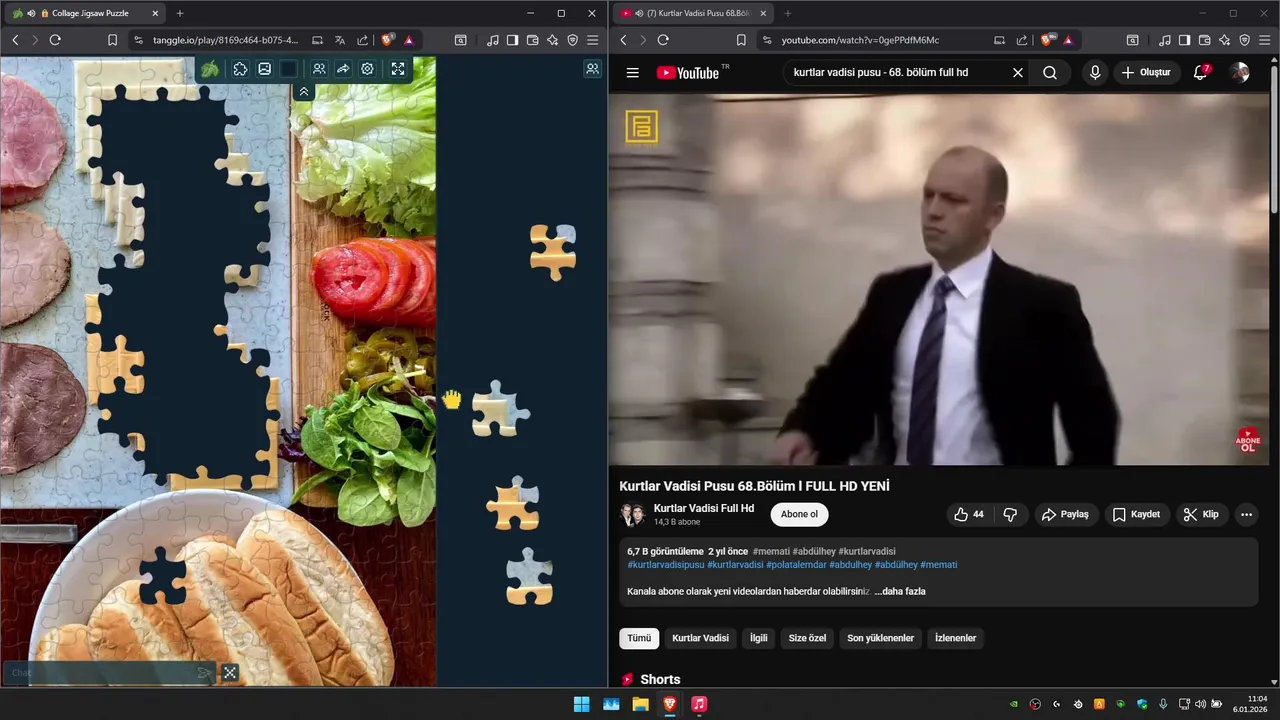Select the Kurtlar Vadisi Pusu YouTube tab

click(x=692, y=13)
